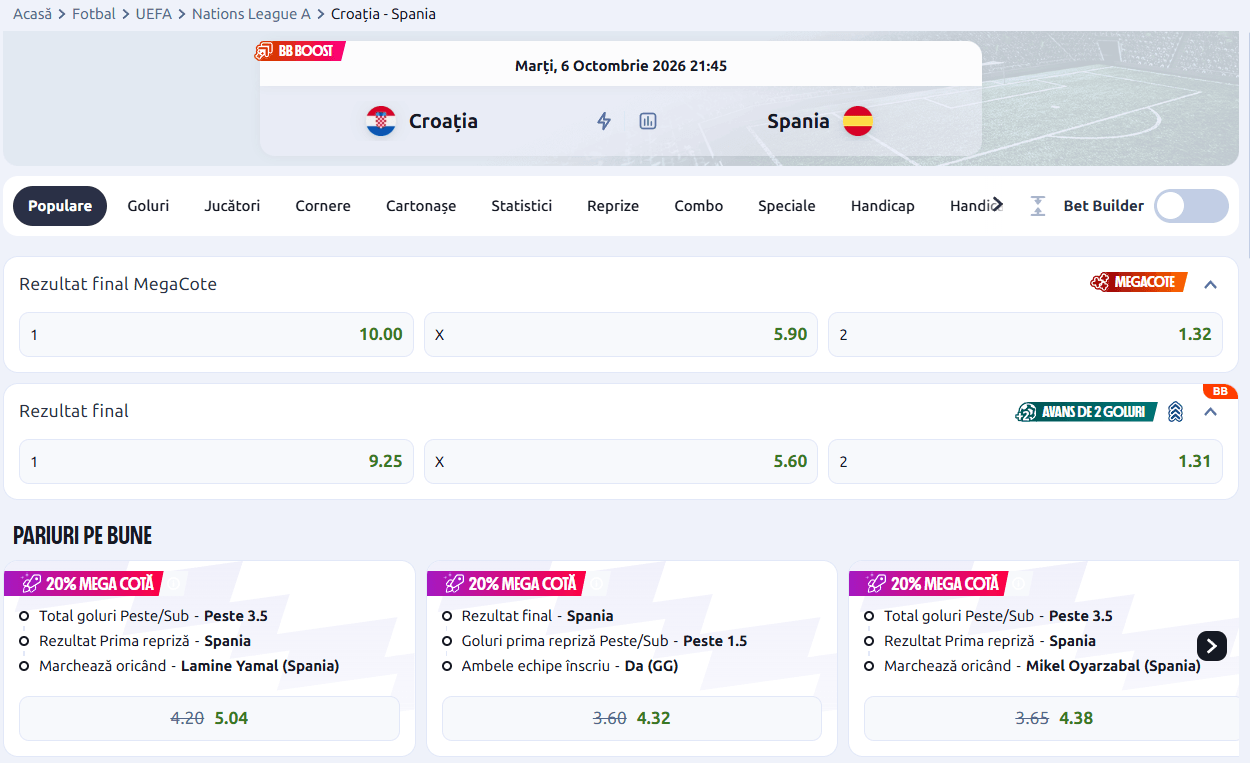
Task: Click the MegaCote promo badge
Action: click(x=1138, y=283)
